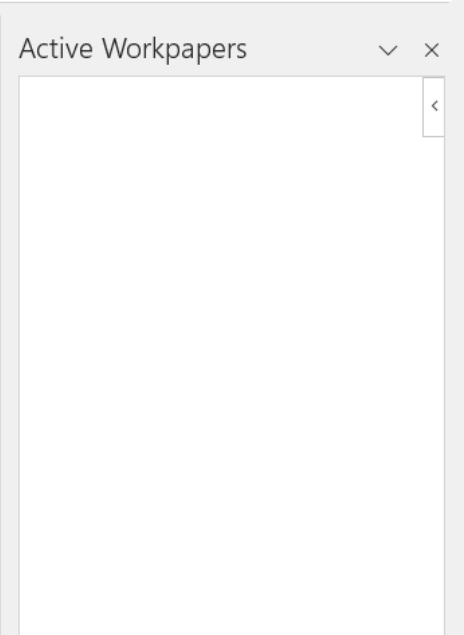
Task: Select the downward caret in the pane header
Action: (388, 51)
